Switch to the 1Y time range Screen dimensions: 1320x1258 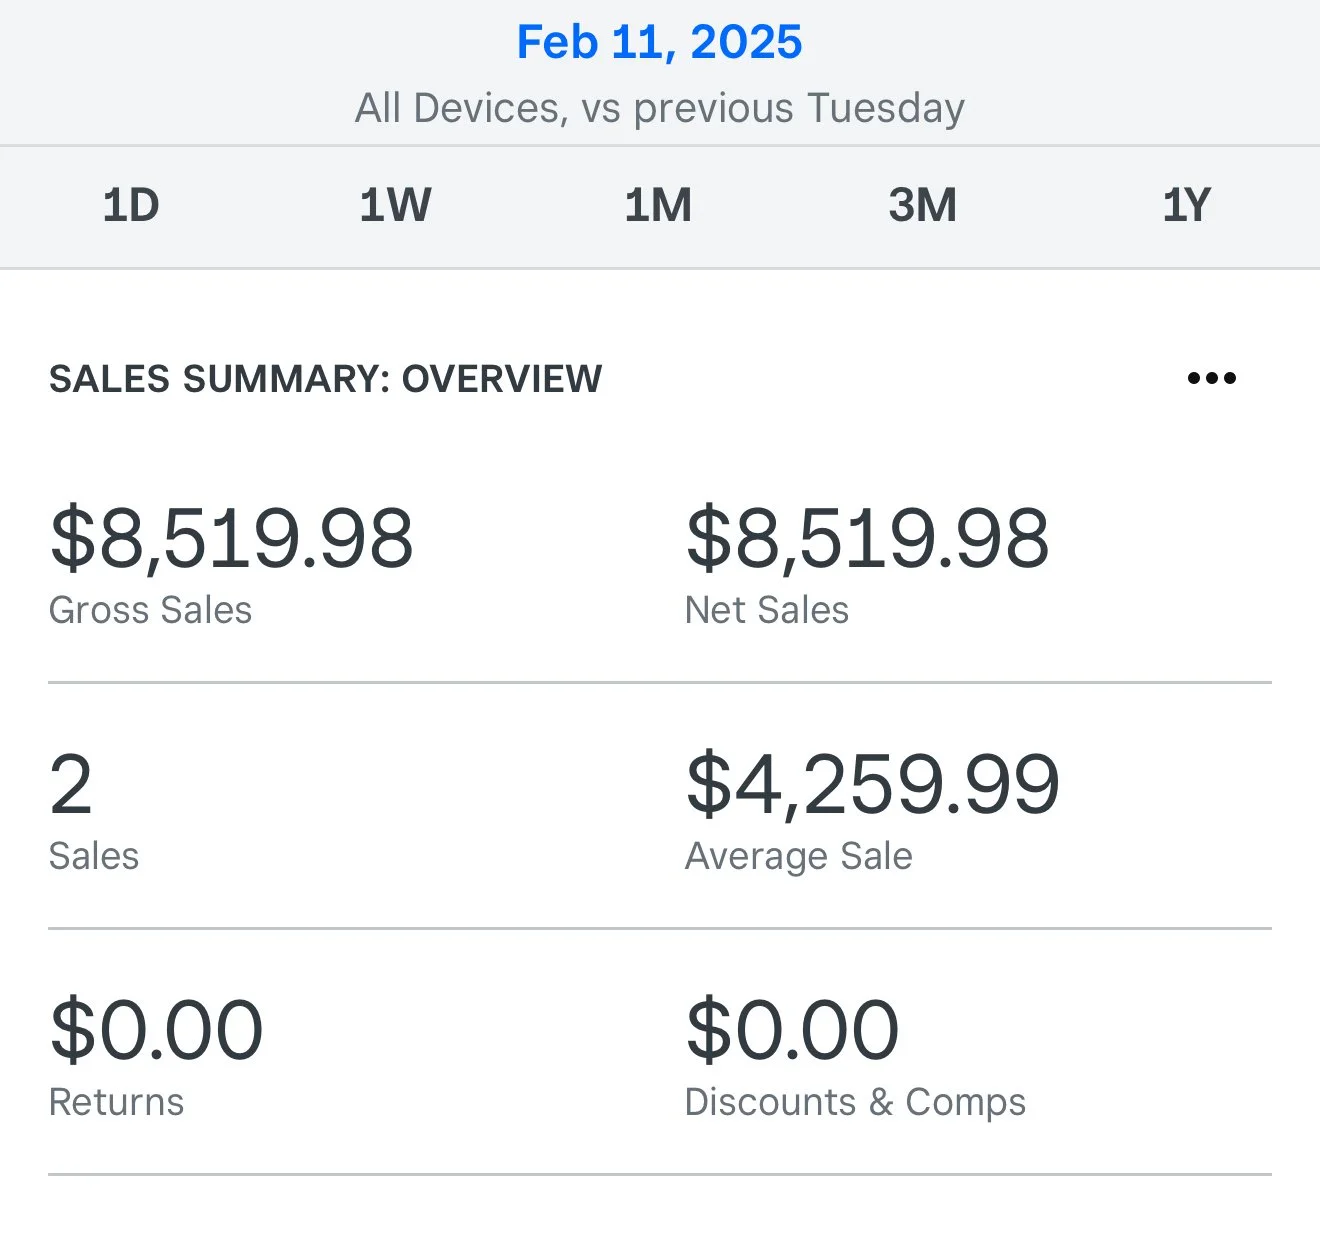point(1186,206)
